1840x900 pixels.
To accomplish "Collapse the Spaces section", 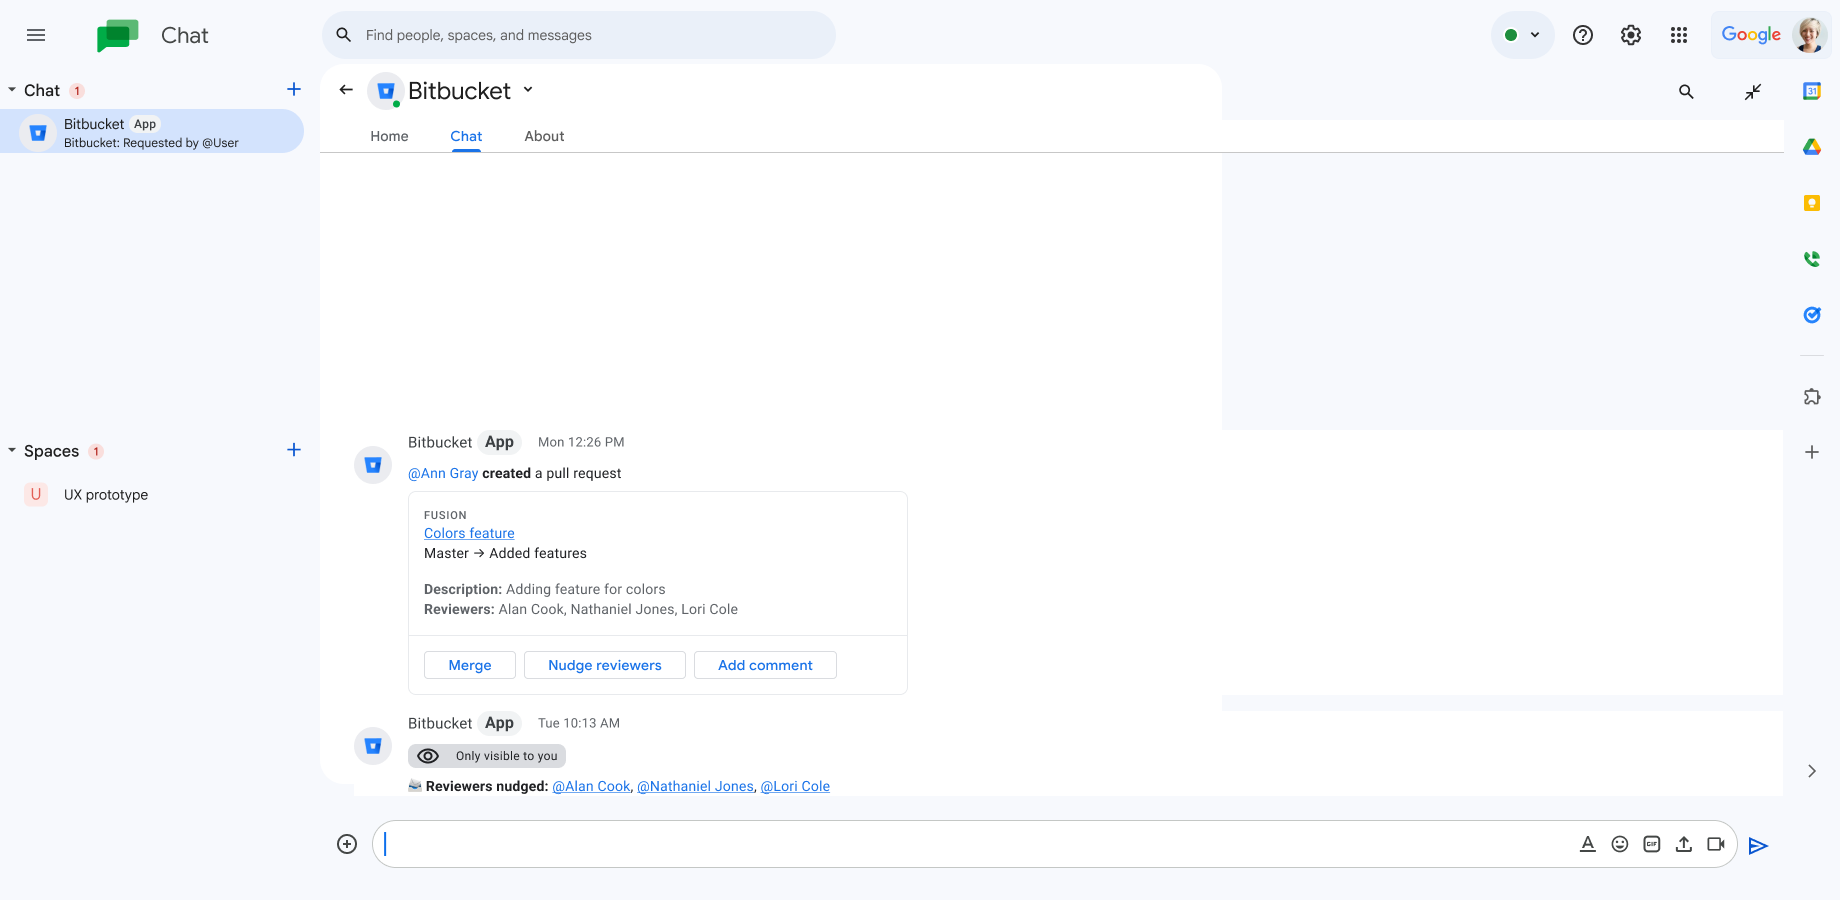I will click(12, 451).
